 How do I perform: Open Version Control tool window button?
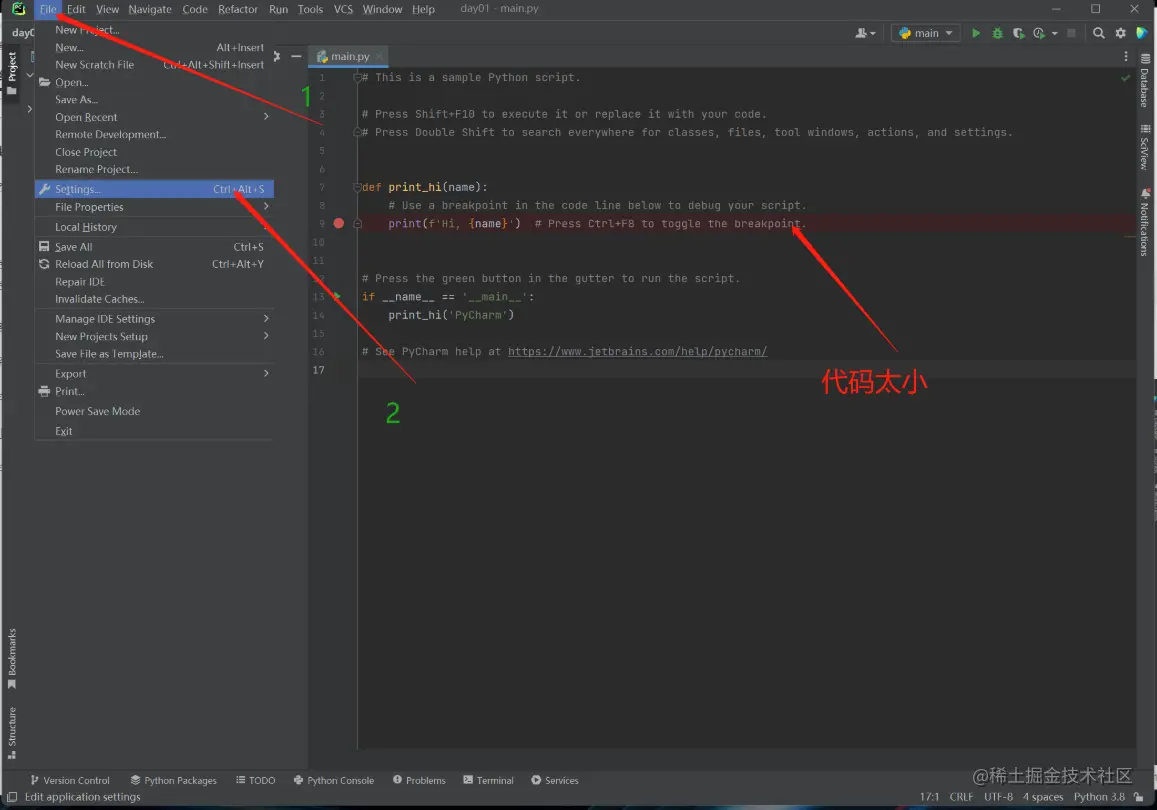click(70, 780)
